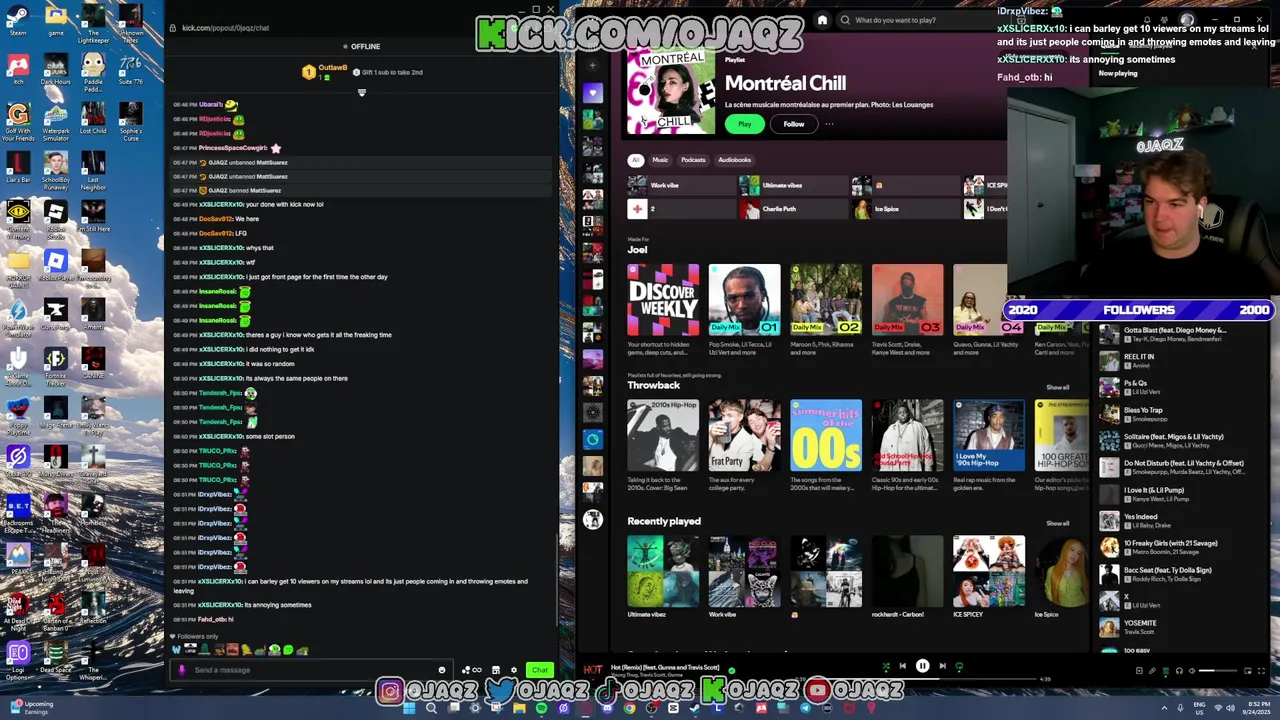Toggle repeat mode in Spotify player
This screenshot has width=1280, height=720.
[959, 666]
